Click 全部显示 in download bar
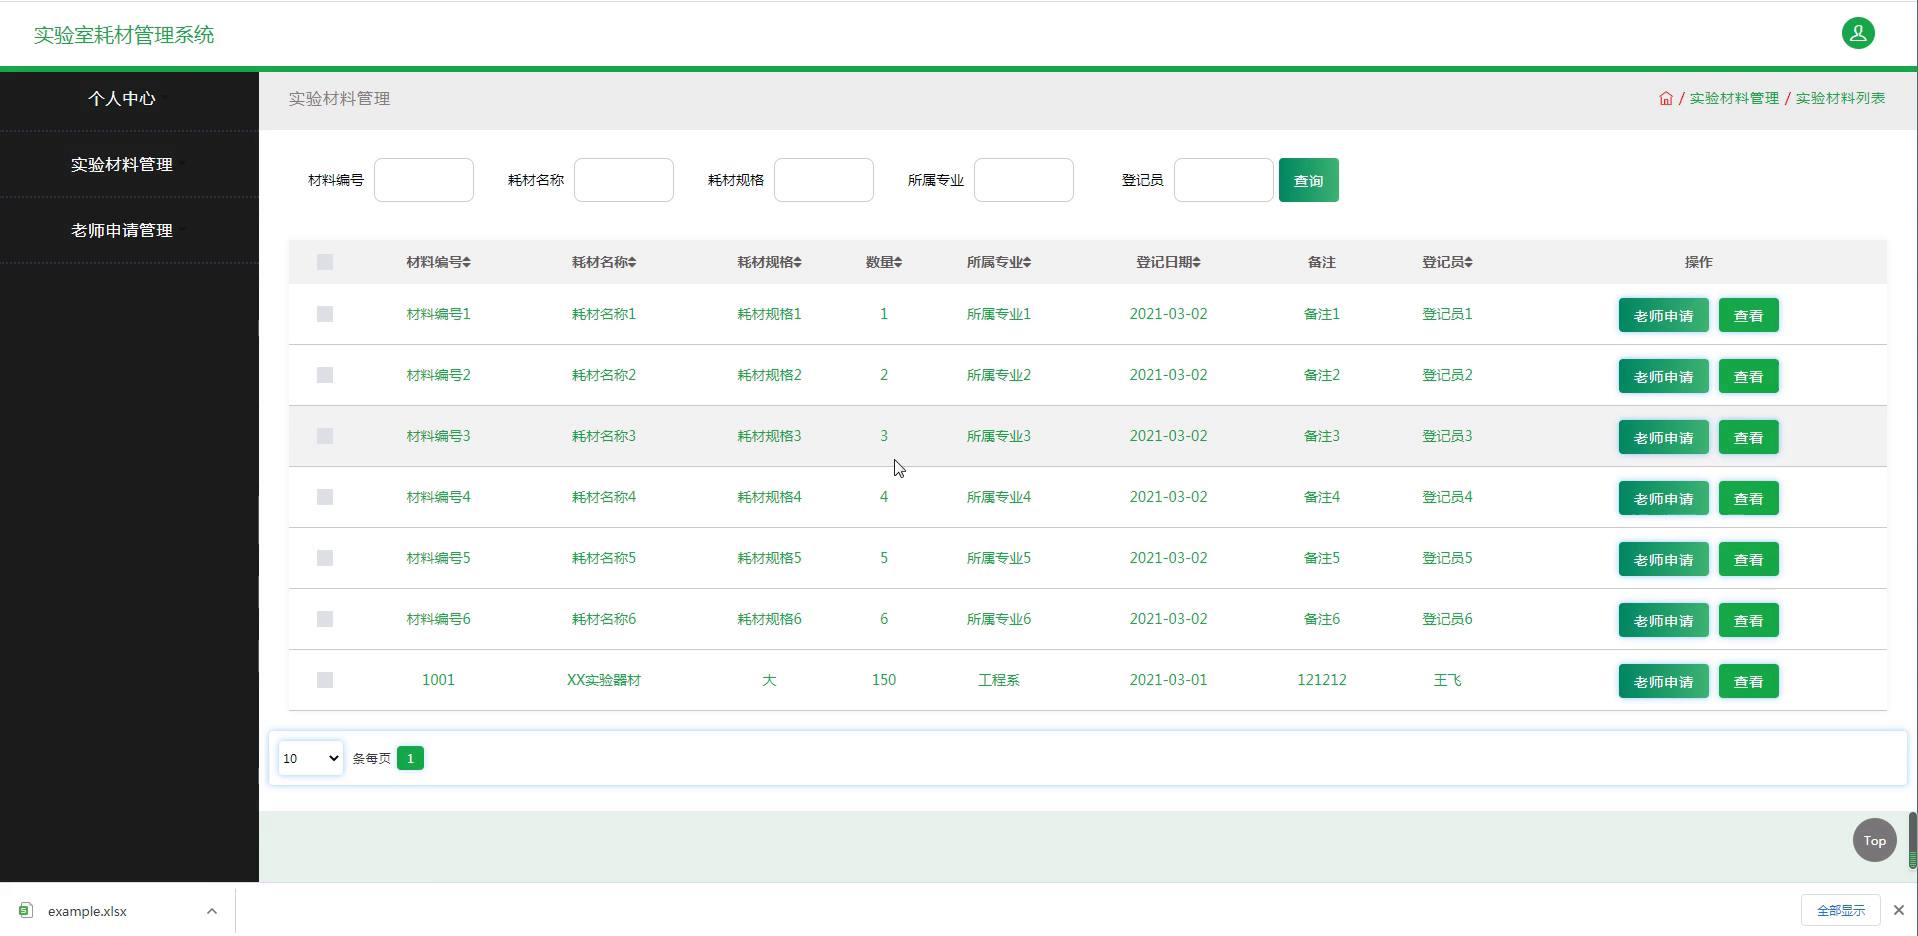Image resolution: width=1918 pixels, height=936 pixels. pyautogui.click(x=1840, y=910)
